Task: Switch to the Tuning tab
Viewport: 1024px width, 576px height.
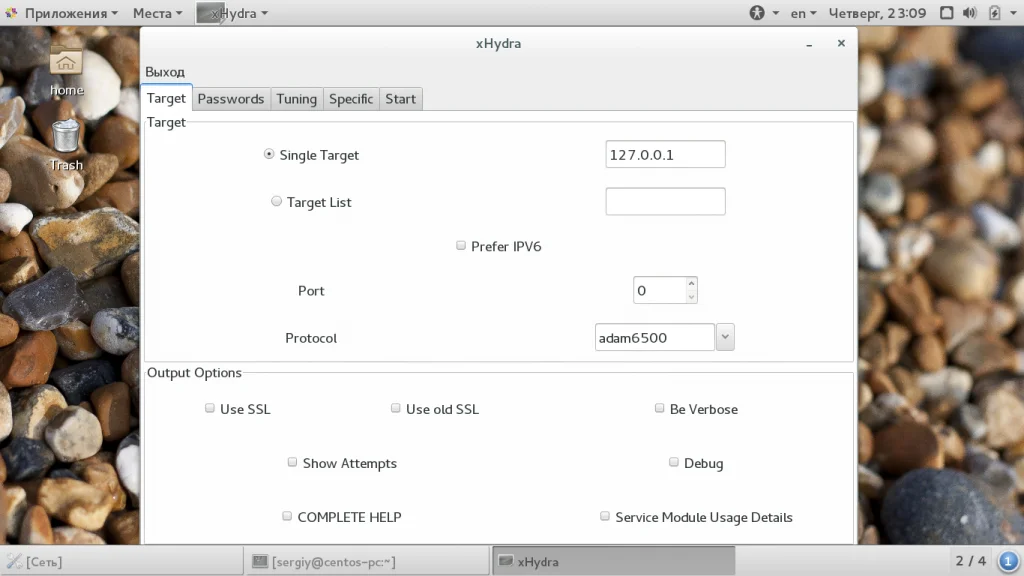Action: click(x=296, y=99)
